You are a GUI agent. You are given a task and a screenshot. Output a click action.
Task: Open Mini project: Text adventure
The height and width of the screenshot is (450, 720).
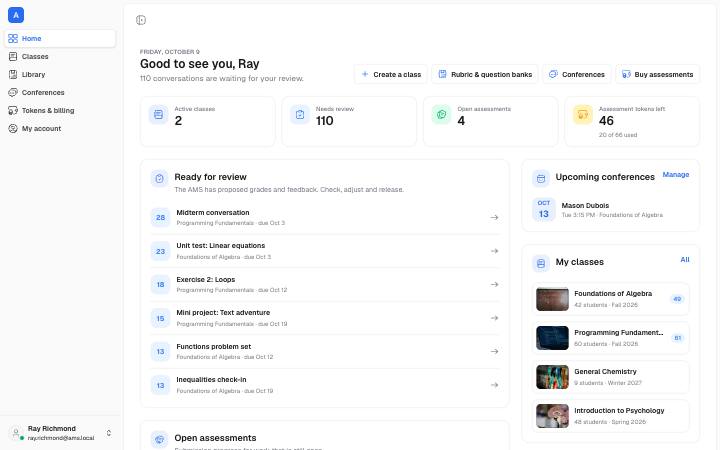coord(325,318)
